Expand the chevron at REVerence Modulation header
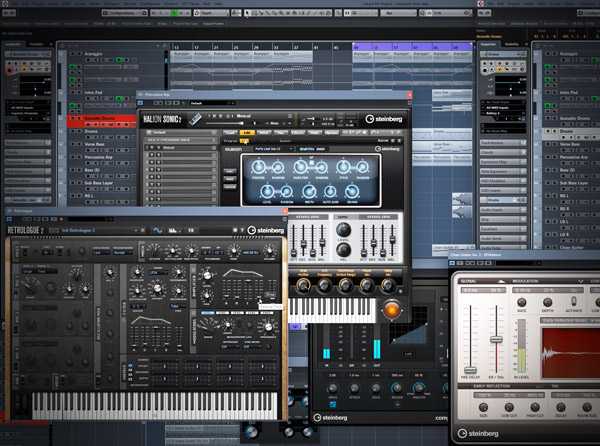 (581, 281)
